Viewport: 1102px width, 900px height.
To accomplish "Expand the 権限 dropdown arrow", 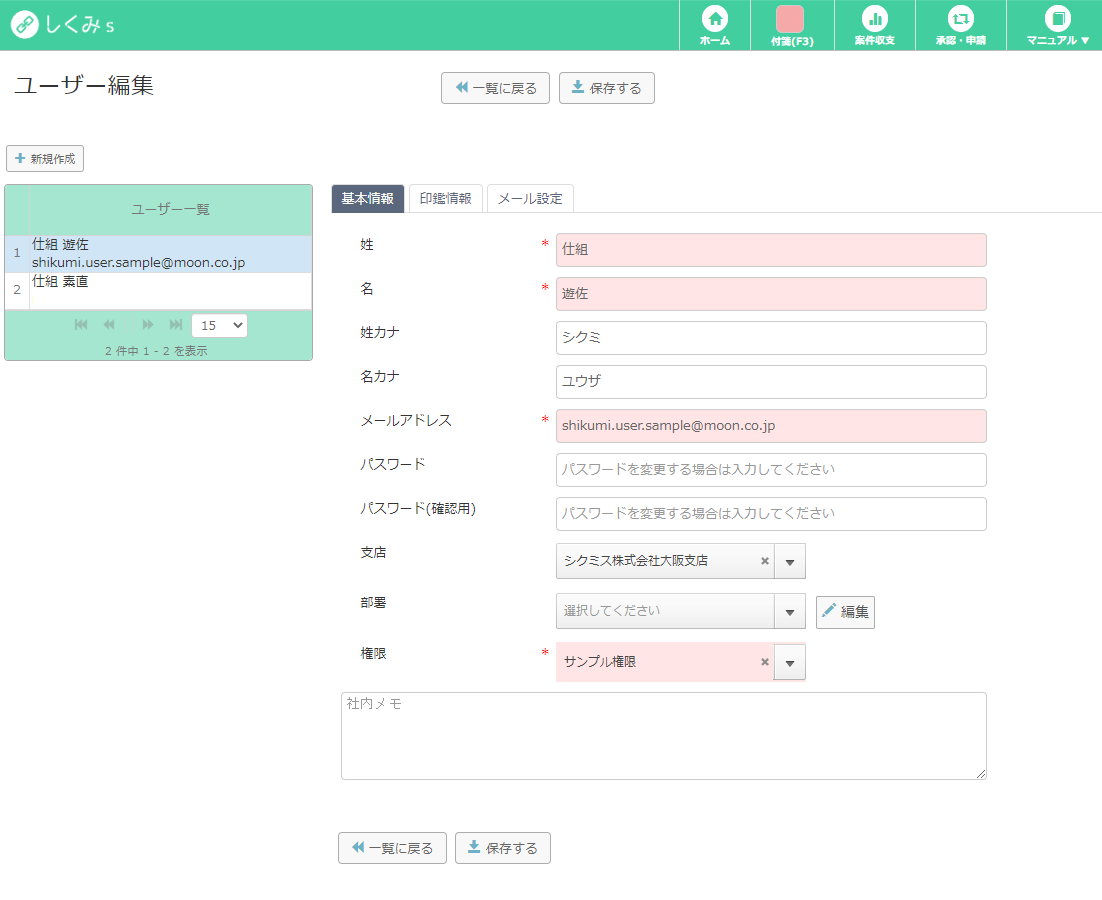I will pos(790,663).
